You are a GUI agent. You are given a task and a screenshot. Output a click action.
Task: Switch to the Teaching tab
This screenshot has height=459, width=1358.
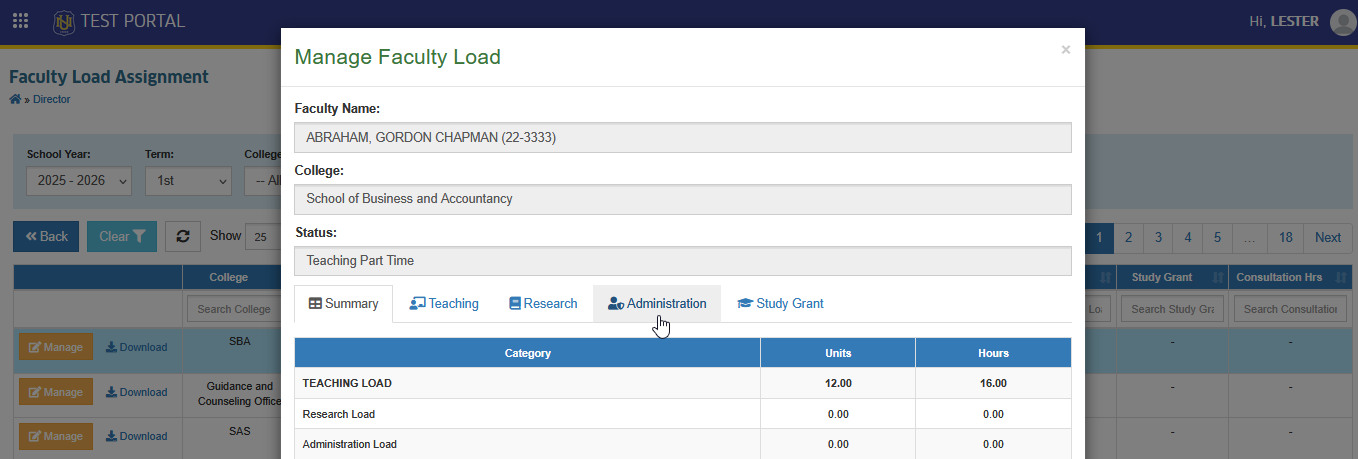[444, 304]
